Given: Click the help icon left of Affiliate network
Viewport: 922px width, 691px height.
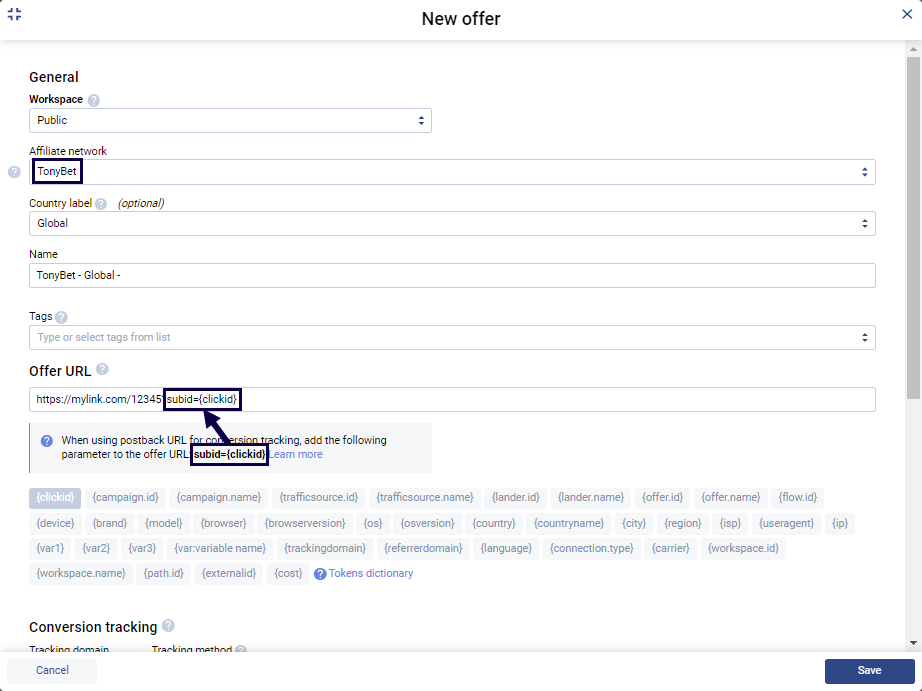Looking at the screenshot, I should 14,172.
